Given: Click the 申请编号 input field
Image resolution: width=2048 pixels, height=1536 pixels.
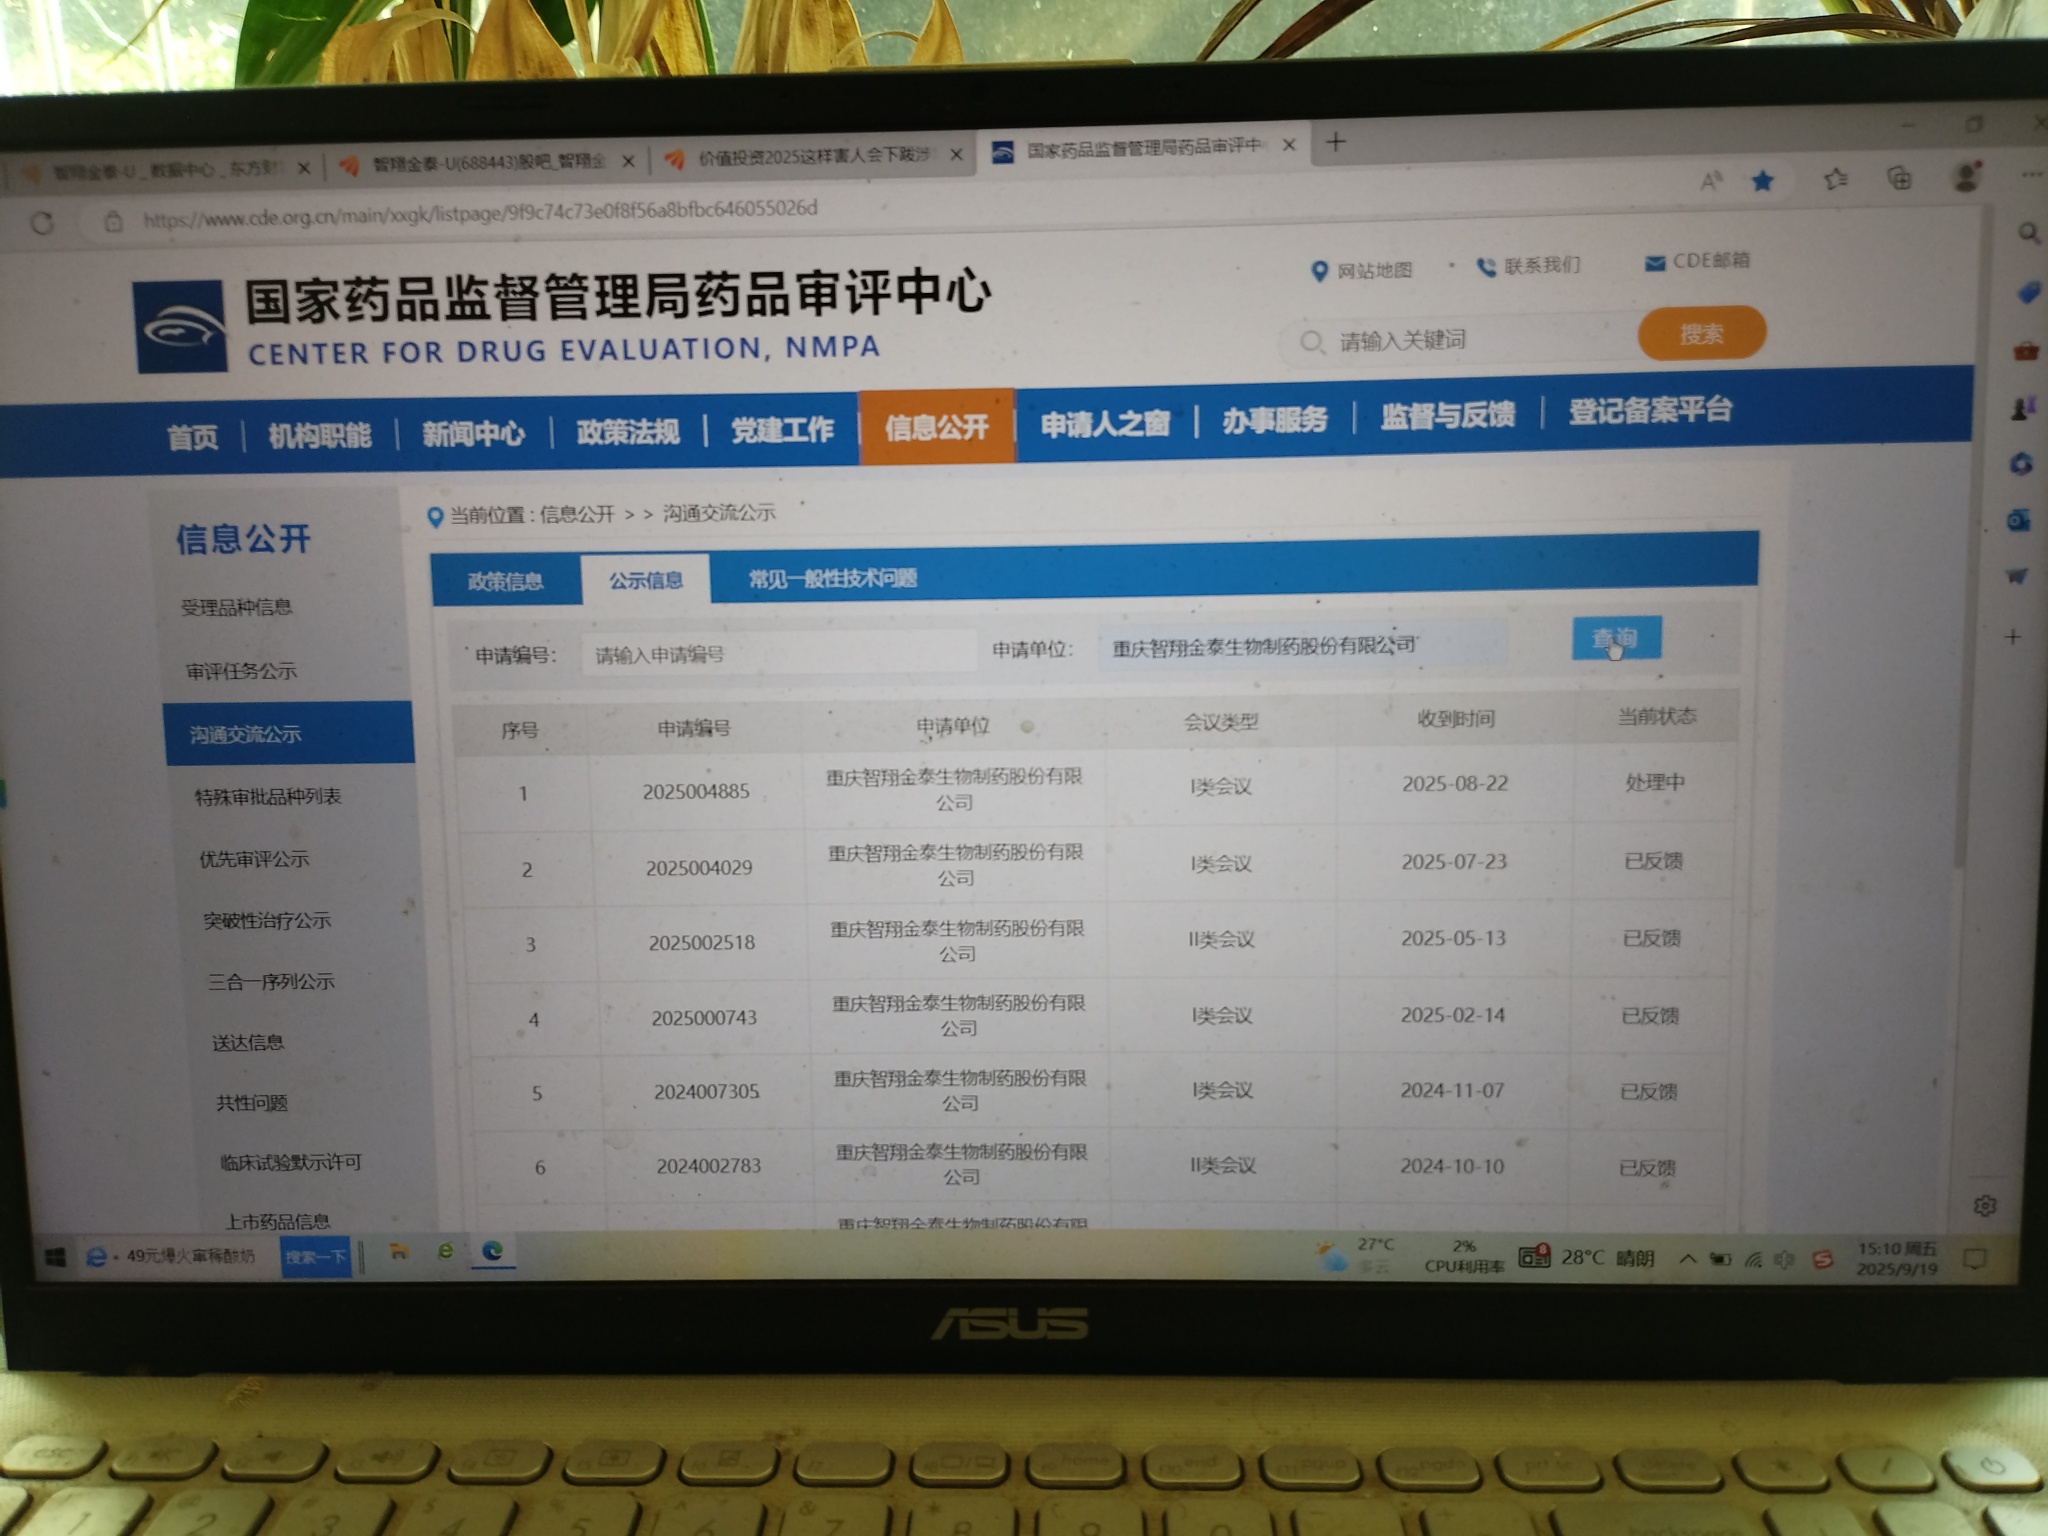Looking at the screenshot, I should (778, 653).
